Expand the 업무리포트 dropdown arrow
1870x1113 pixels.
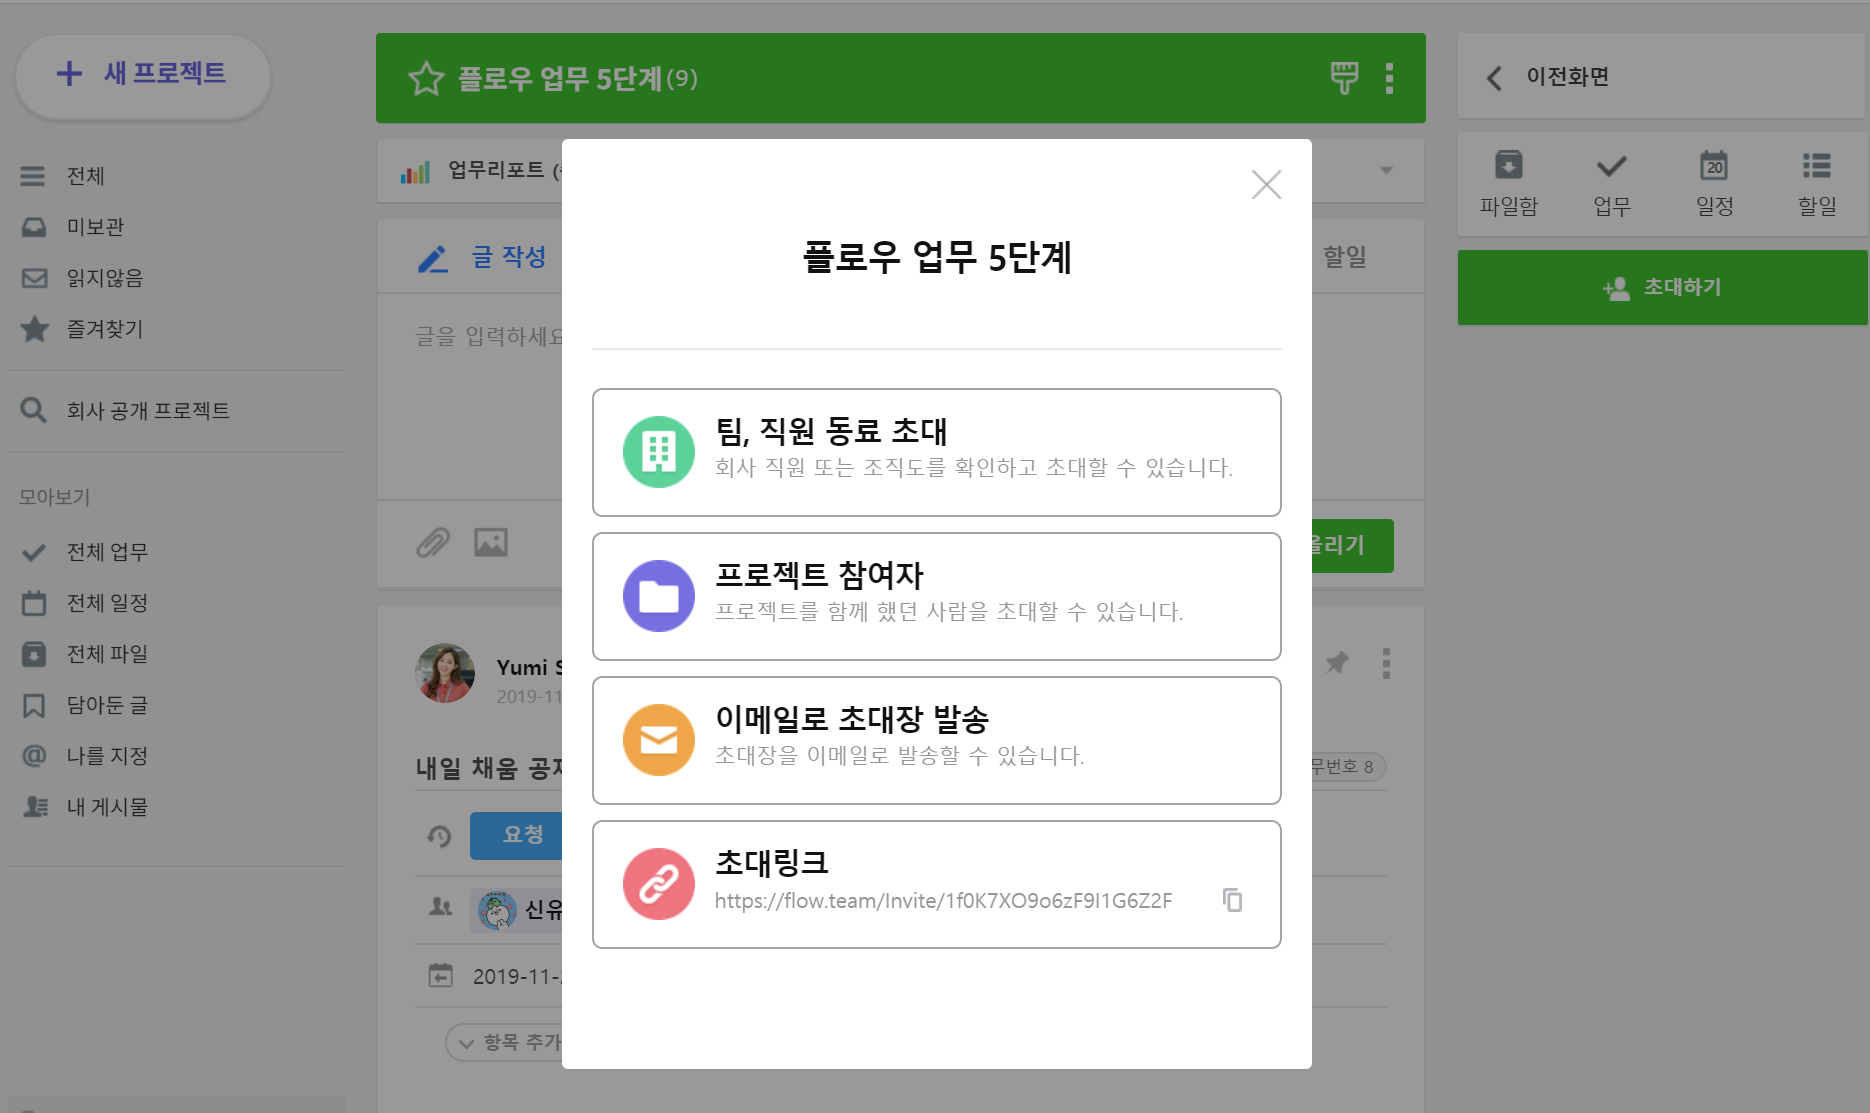[x=1386, y=170]
